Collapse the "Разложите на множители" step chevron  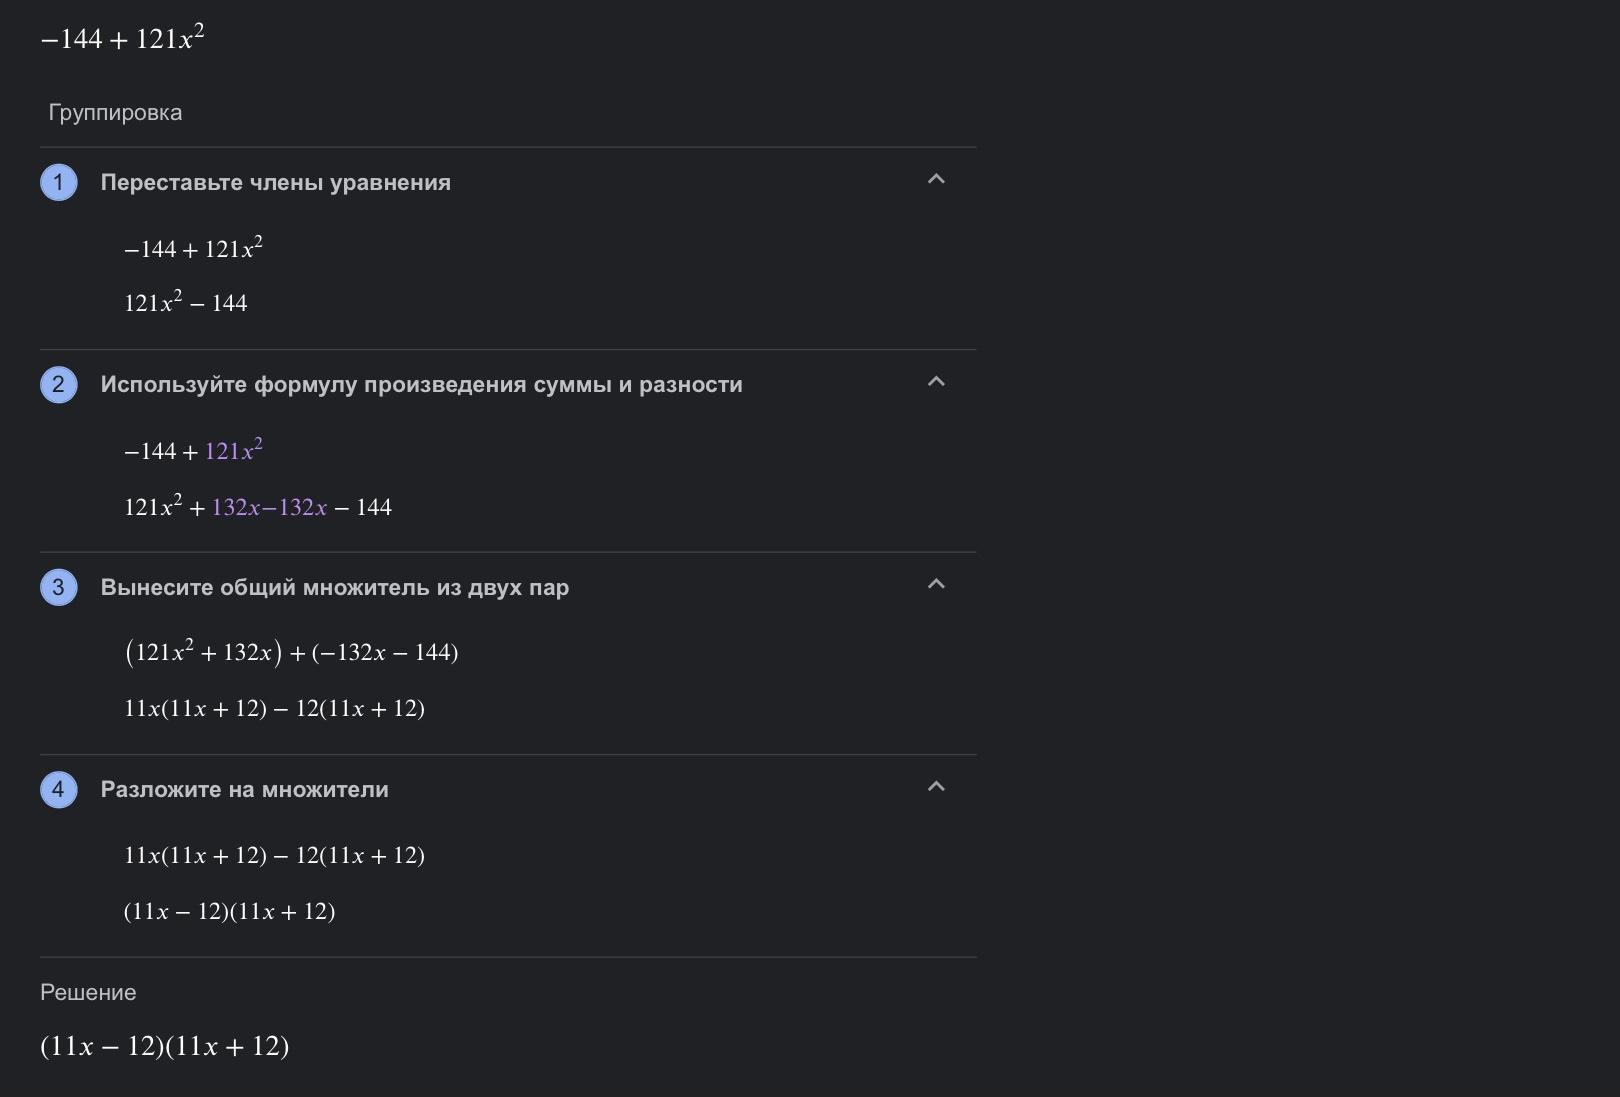tap(936, 787)
